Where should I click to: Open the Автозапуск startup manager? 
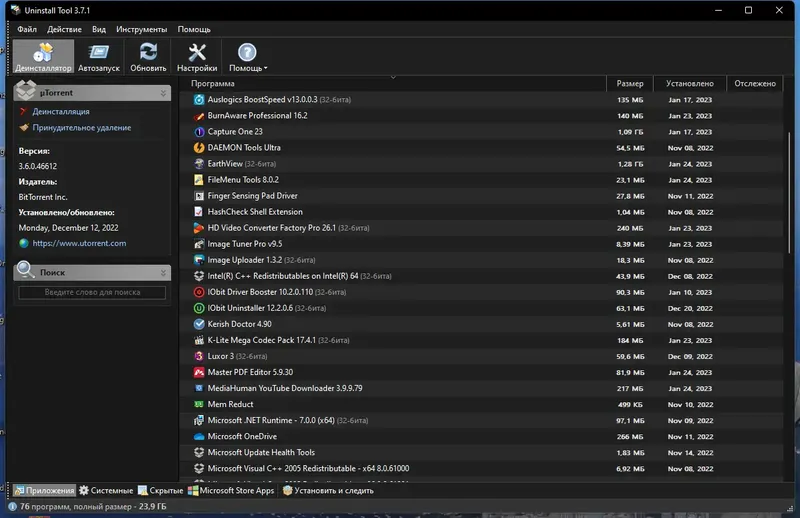click(98, 57)
